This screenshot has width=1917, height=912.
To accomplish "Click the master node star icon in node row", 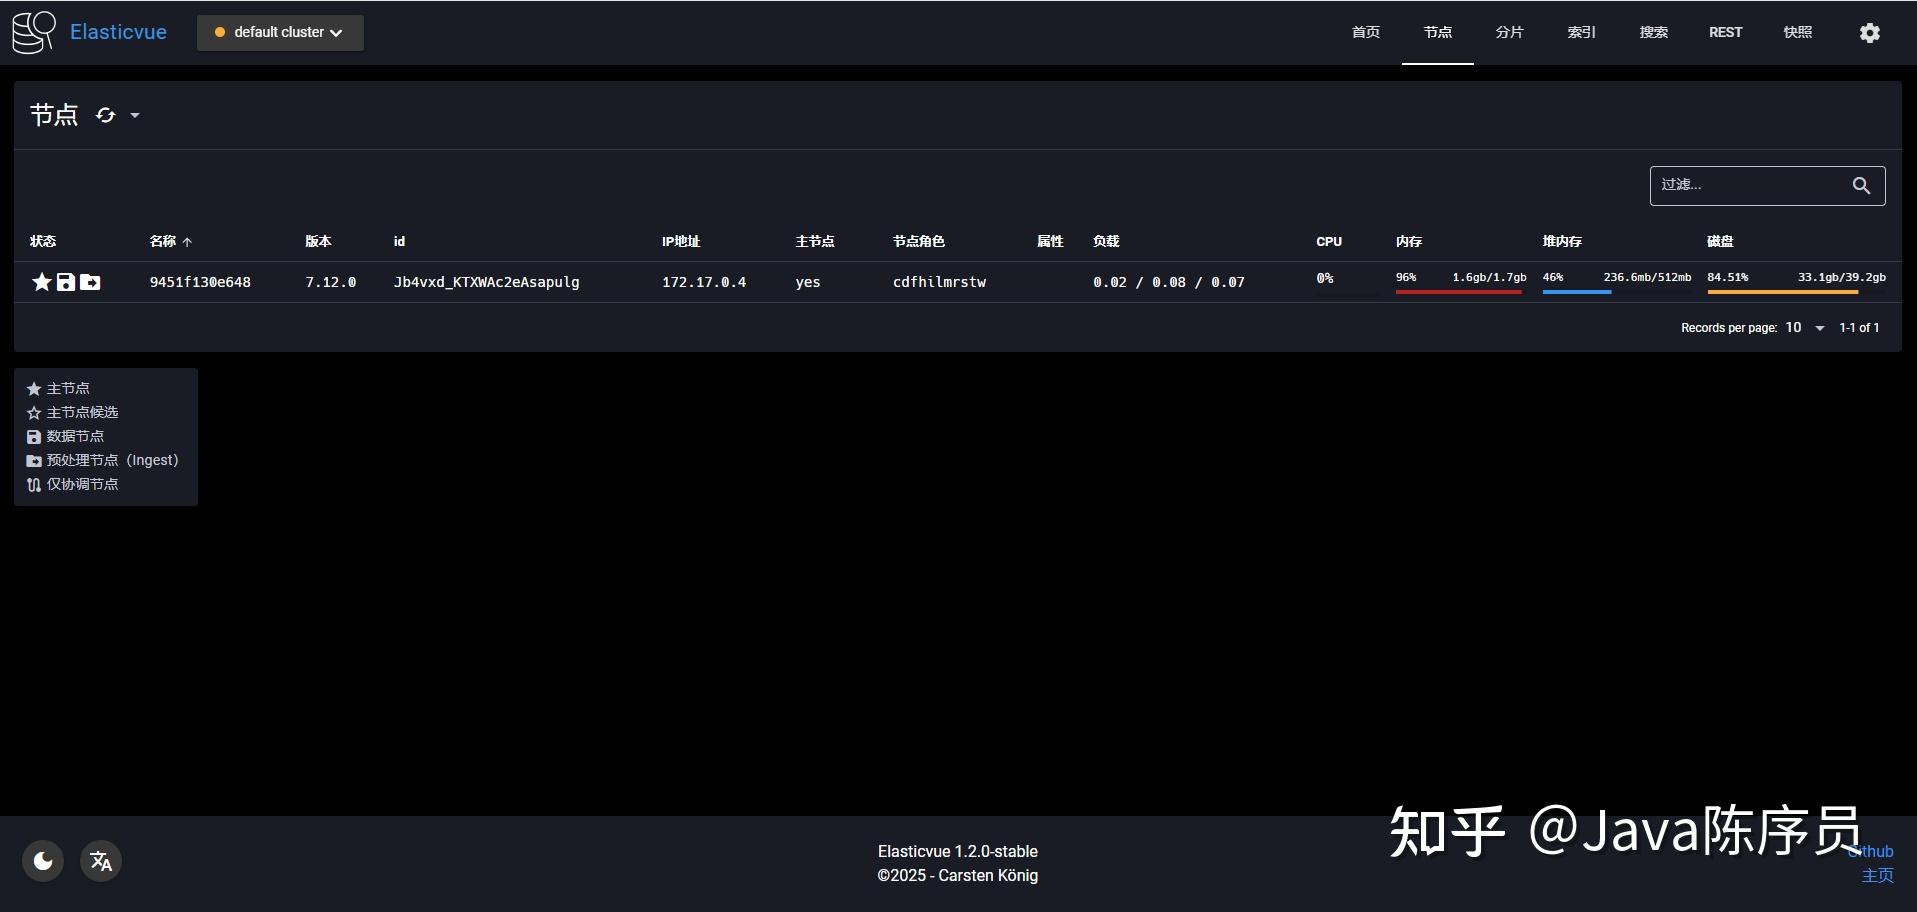I will tap(41, 282).
